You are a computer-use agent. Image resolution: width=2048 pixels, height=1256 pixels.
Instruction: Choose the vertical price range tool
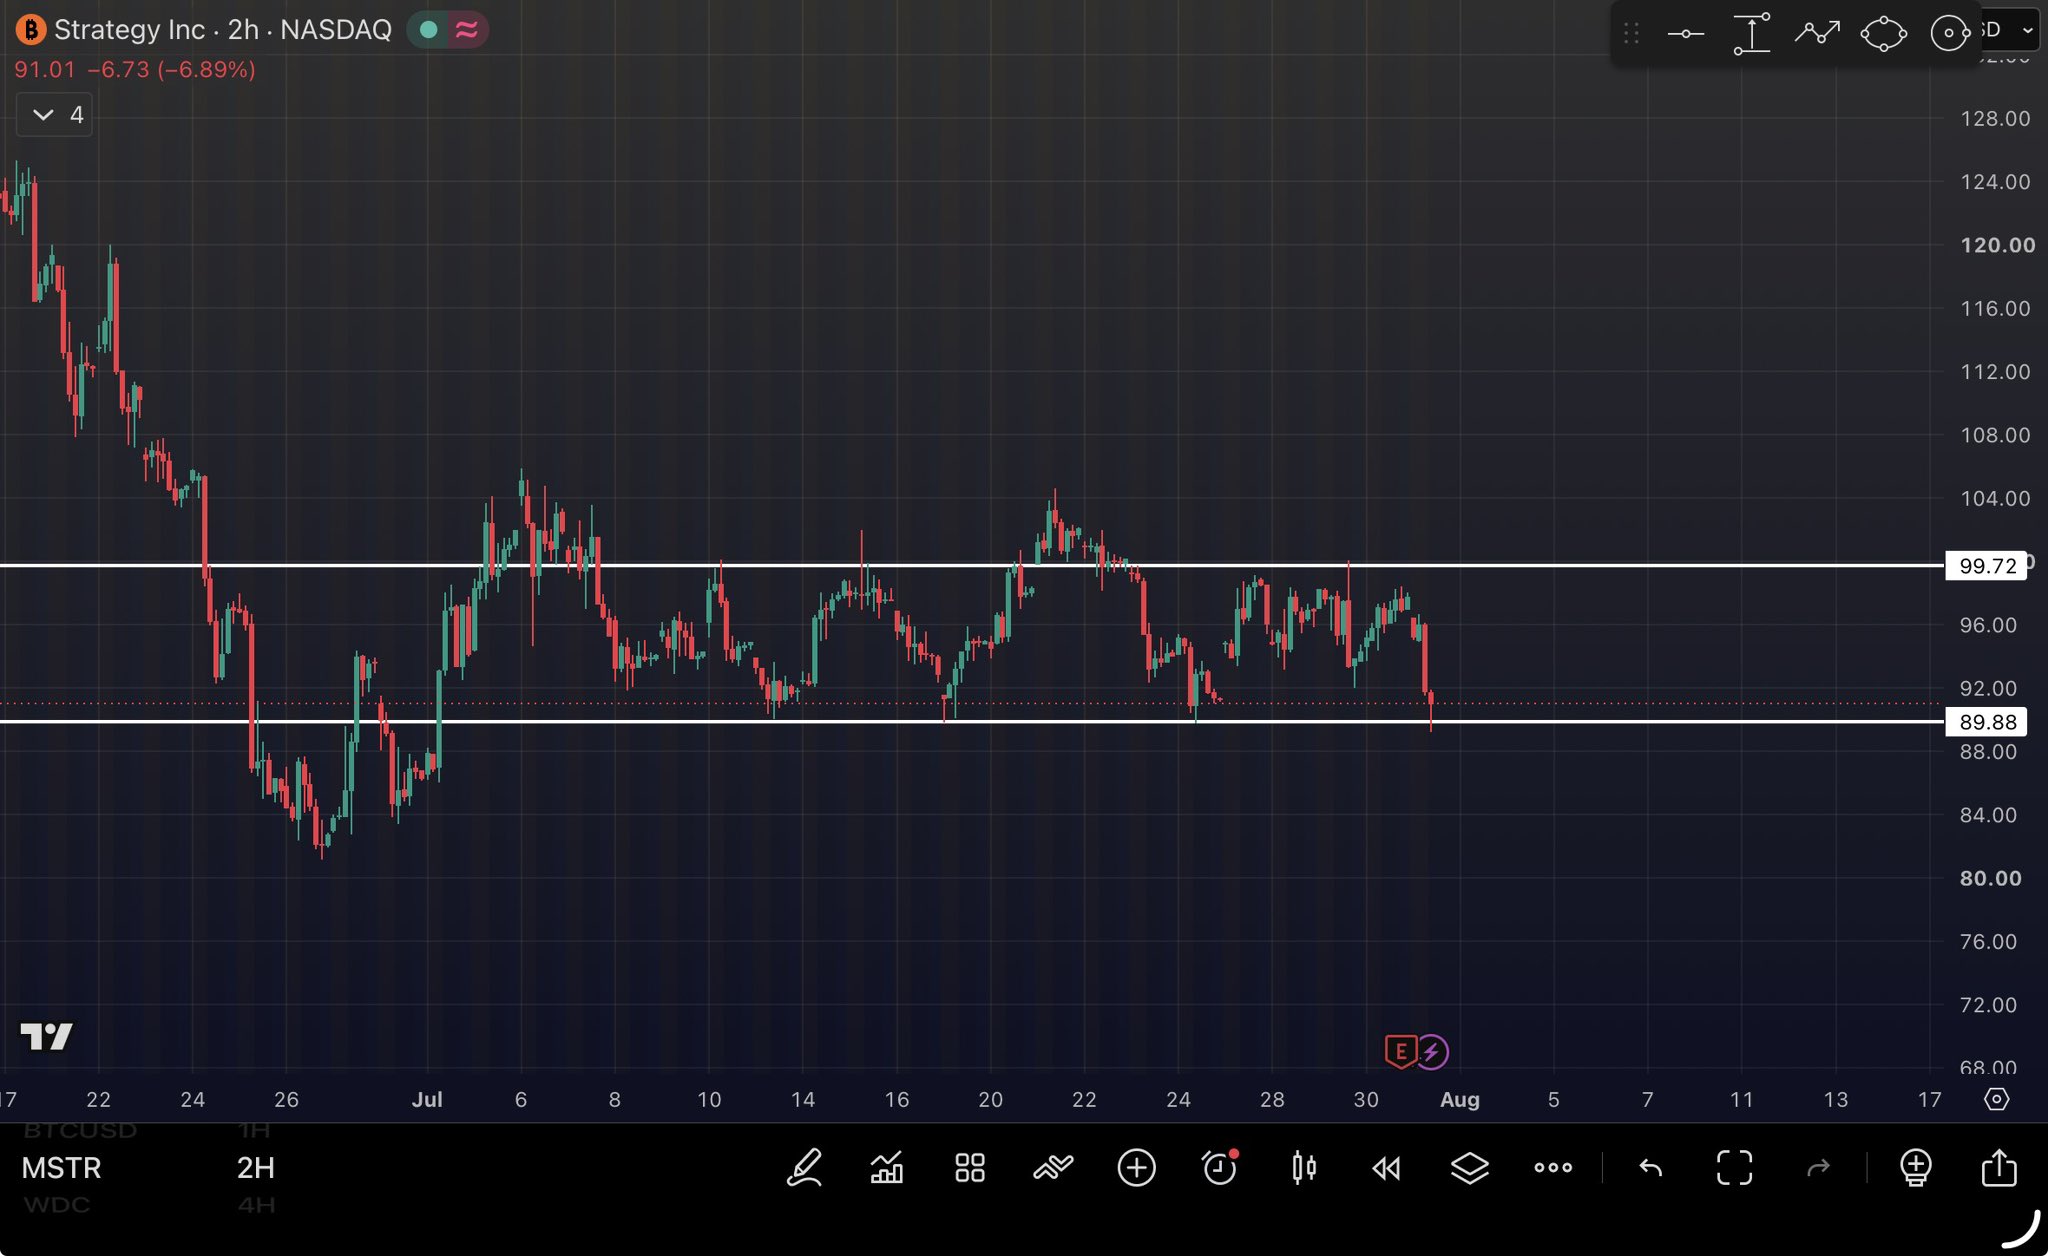click(x=1752, y=34)
